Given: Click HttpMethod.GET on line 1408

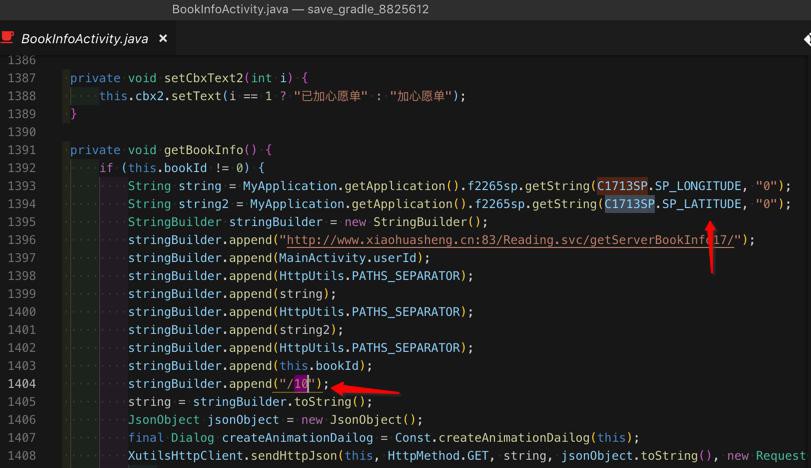Looking at the screenshot, I should [x=438, y=456].
